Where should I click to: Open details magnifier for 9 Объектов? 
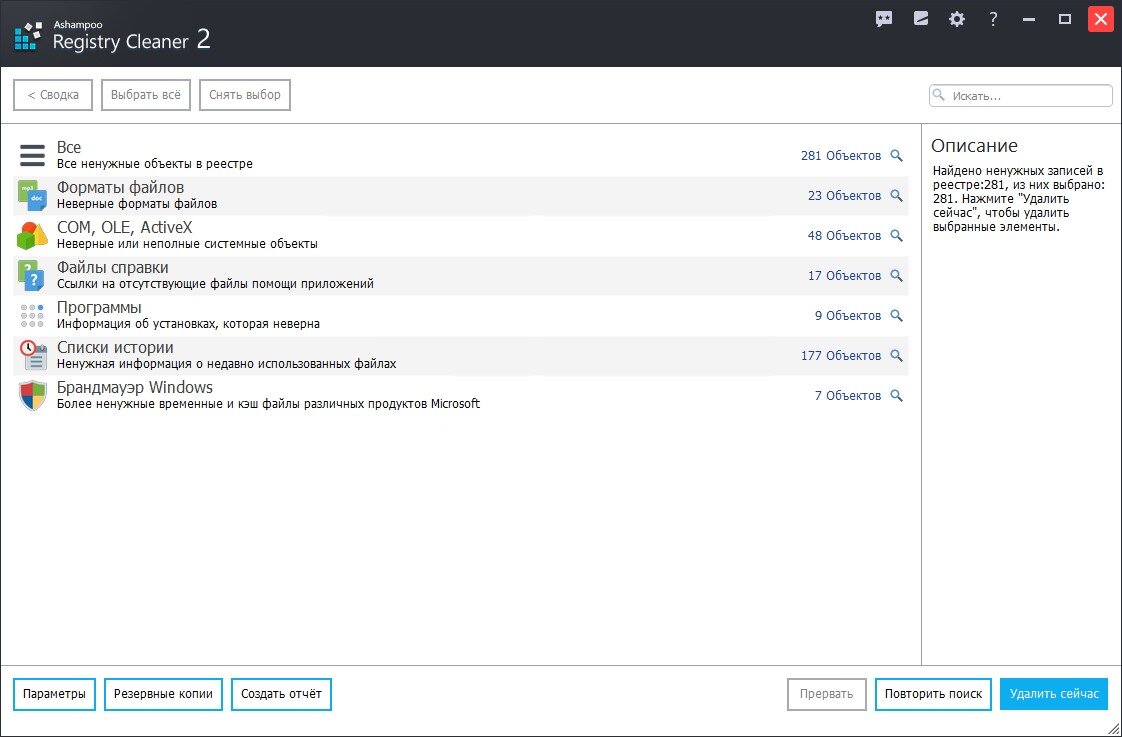click(x=897, y=316)
